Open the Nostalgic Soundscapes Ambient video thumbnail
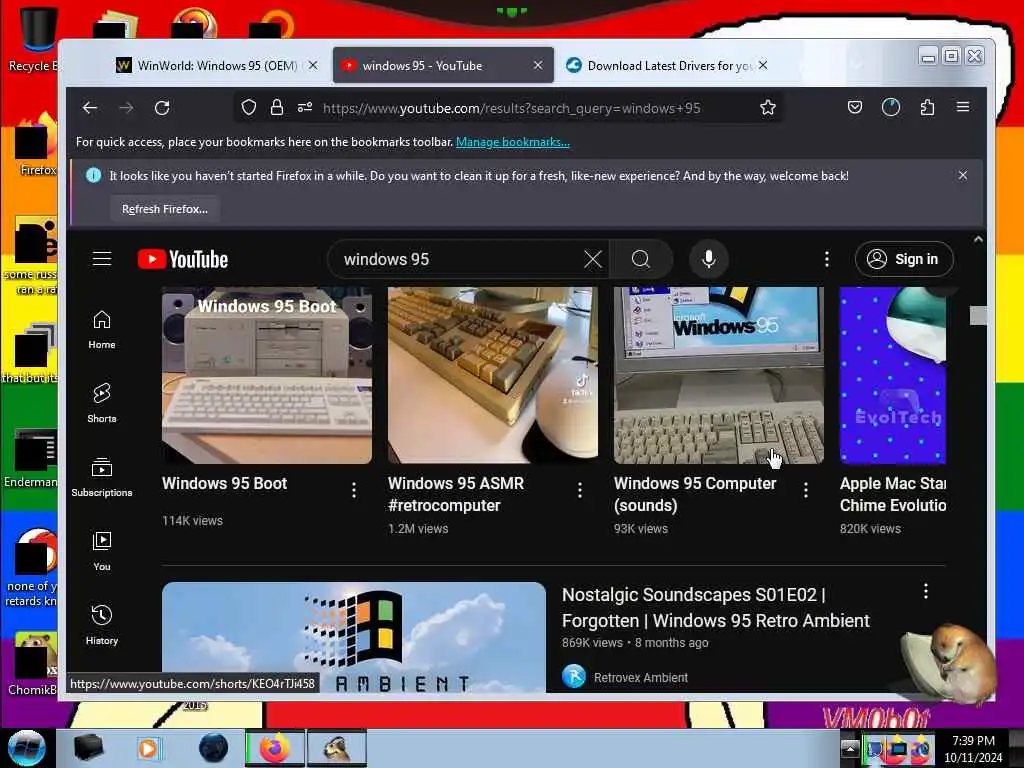This screenshot has height=768, width=1024. coord(354,637)
